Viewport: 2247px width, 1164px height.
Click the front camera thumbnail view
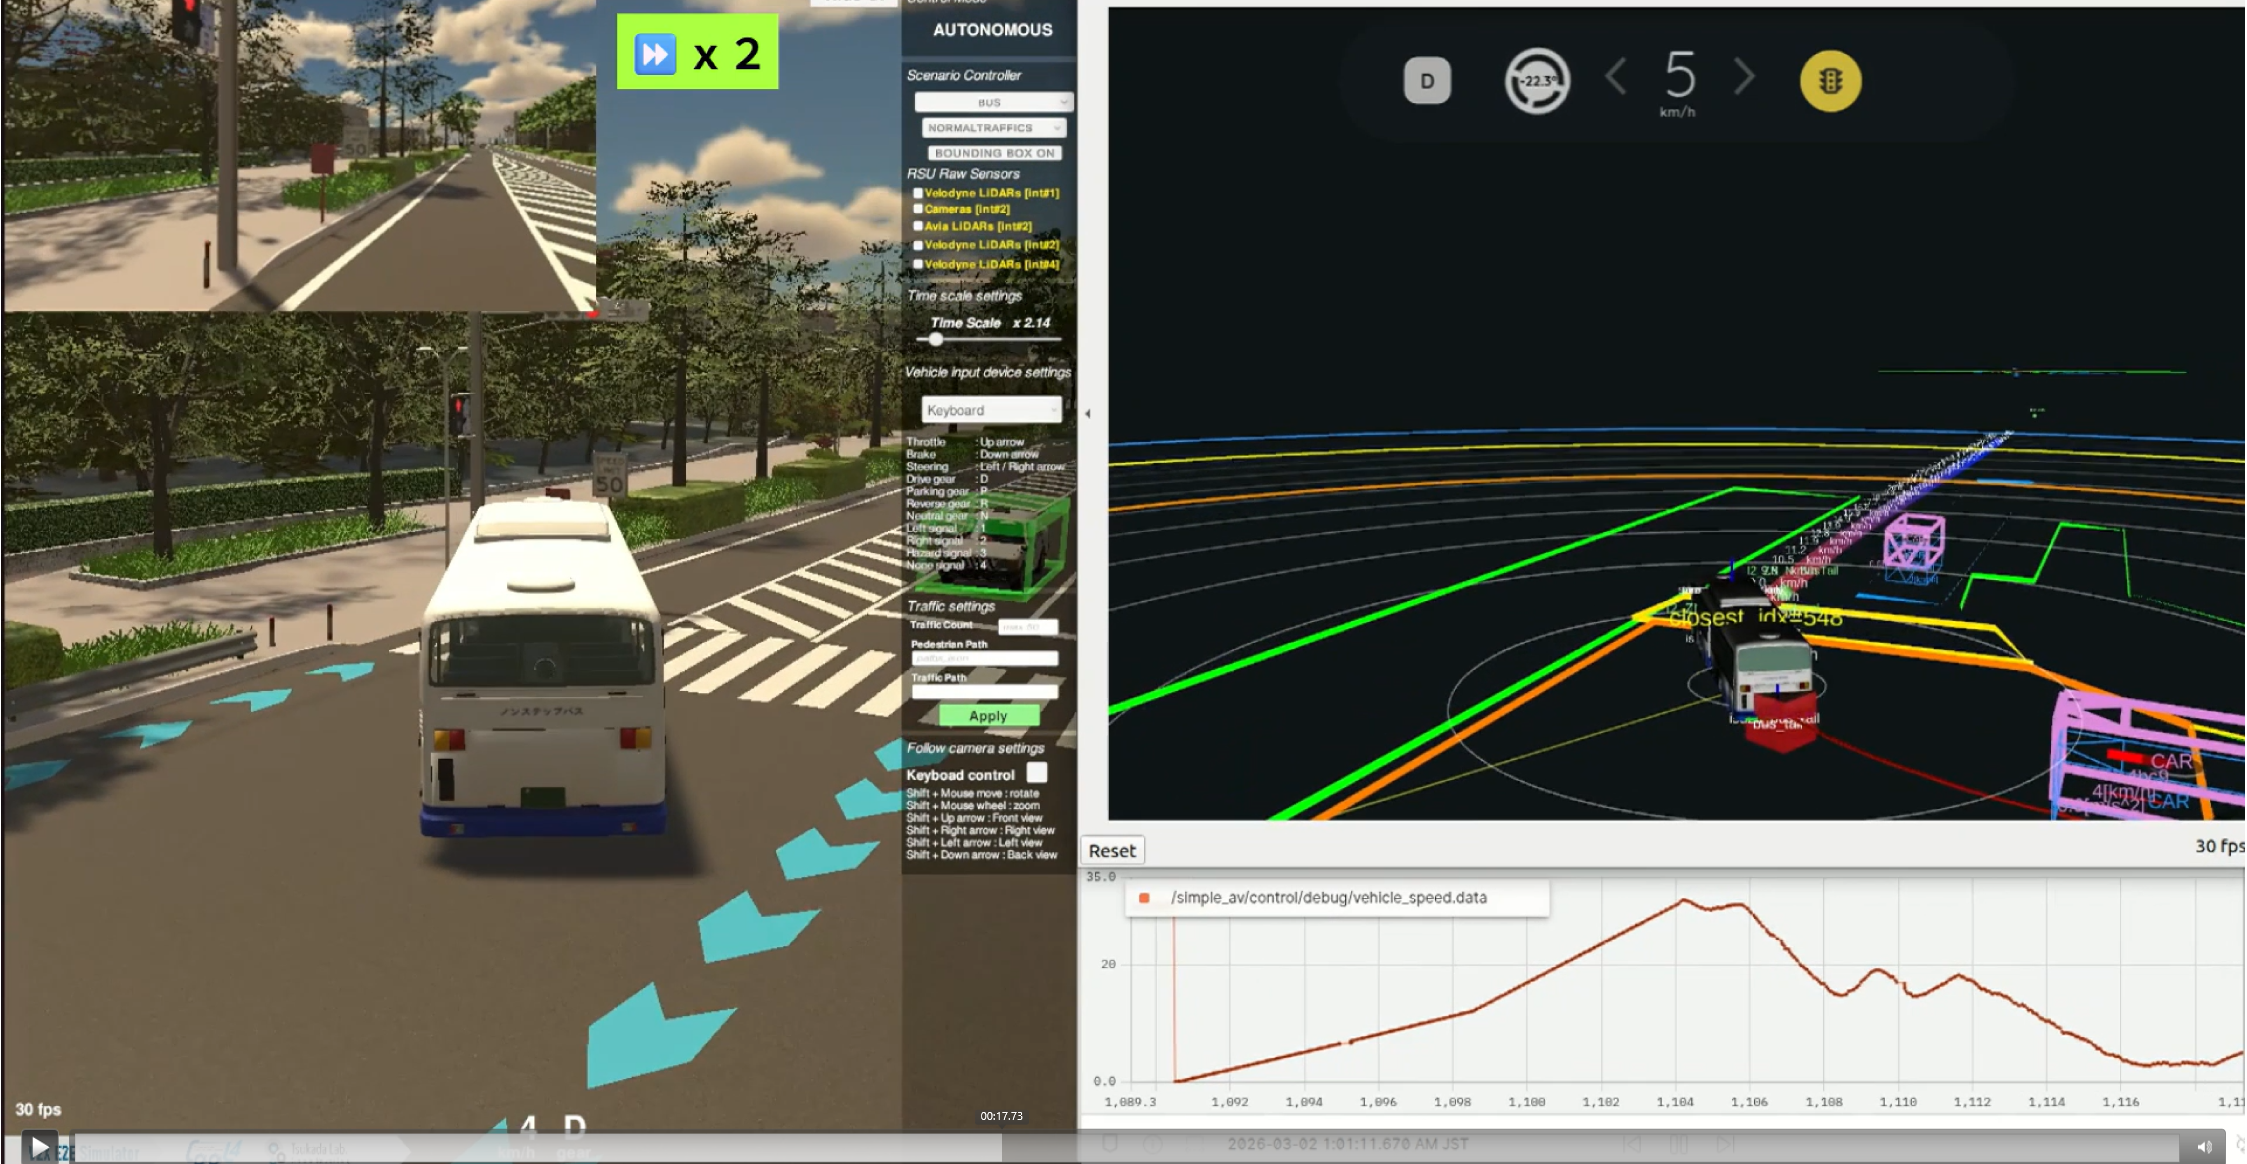[299, 155]
